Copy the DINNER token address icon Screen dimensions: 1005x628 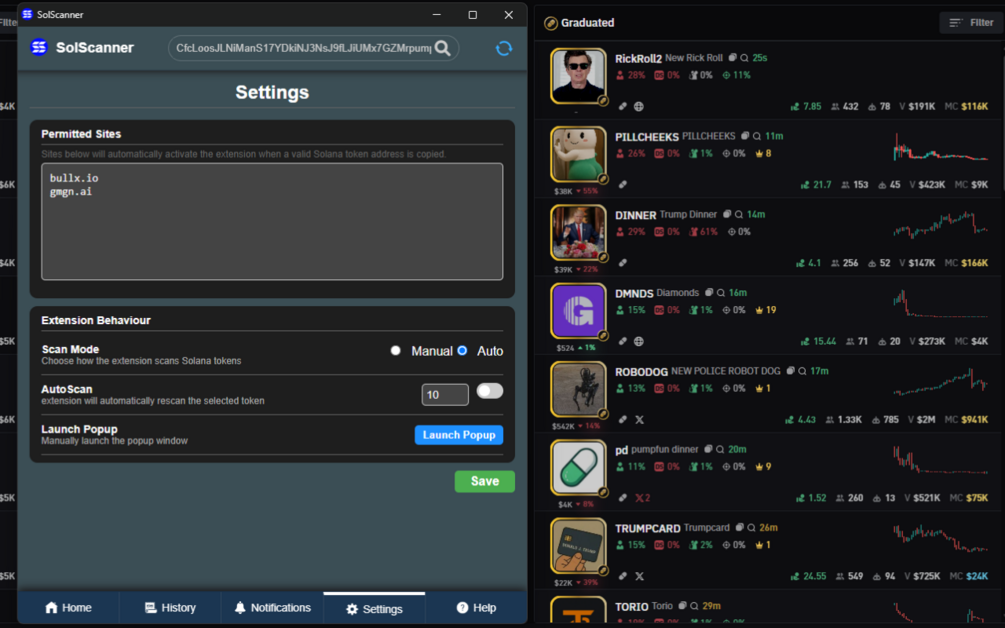pos(727,214)
